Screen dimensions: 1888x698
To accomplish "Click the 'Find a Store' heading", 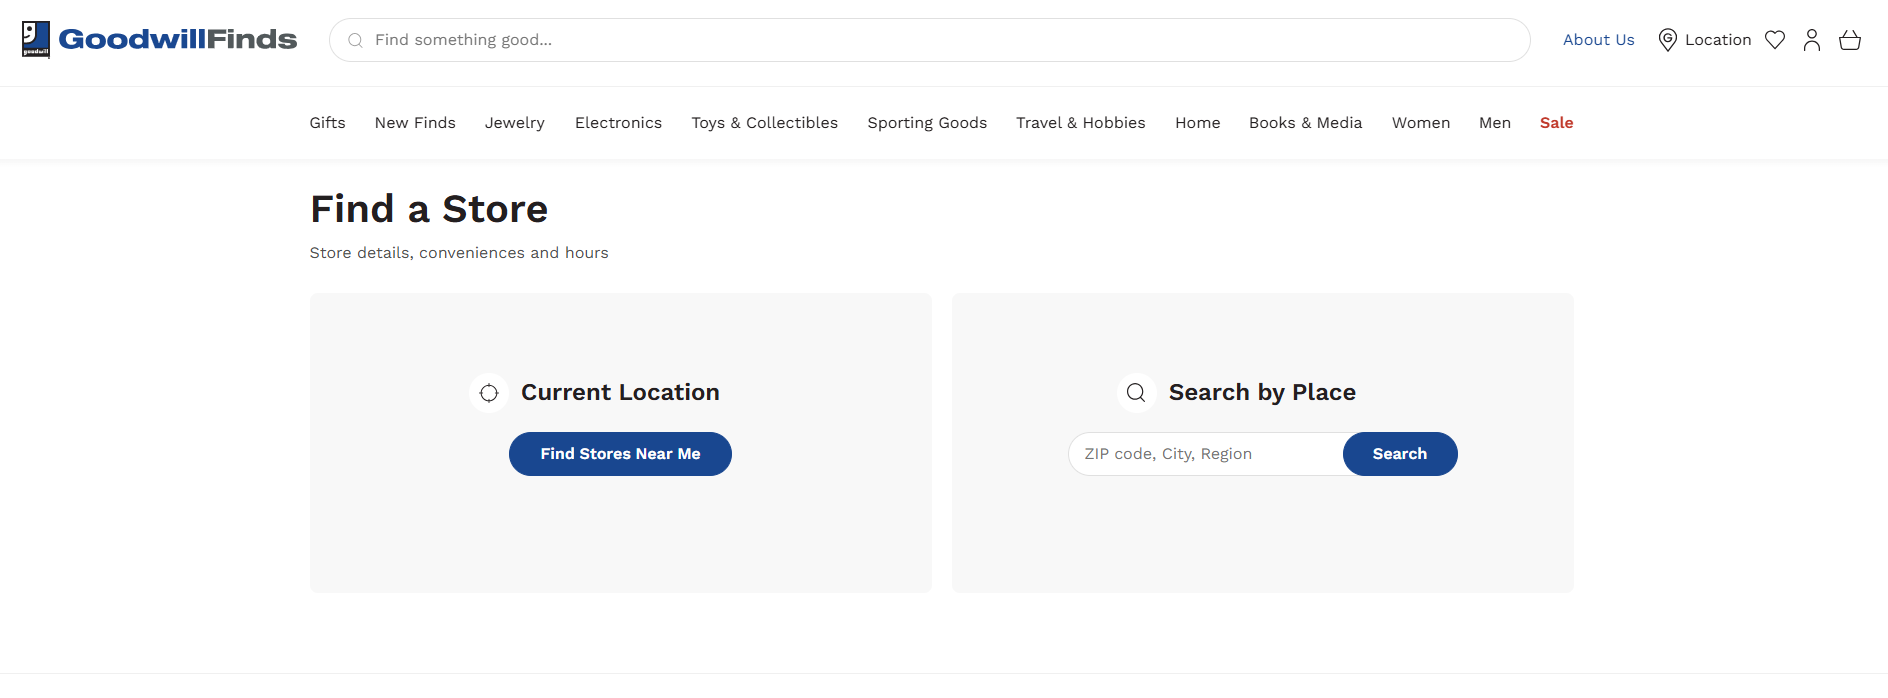I will point(429,209).
